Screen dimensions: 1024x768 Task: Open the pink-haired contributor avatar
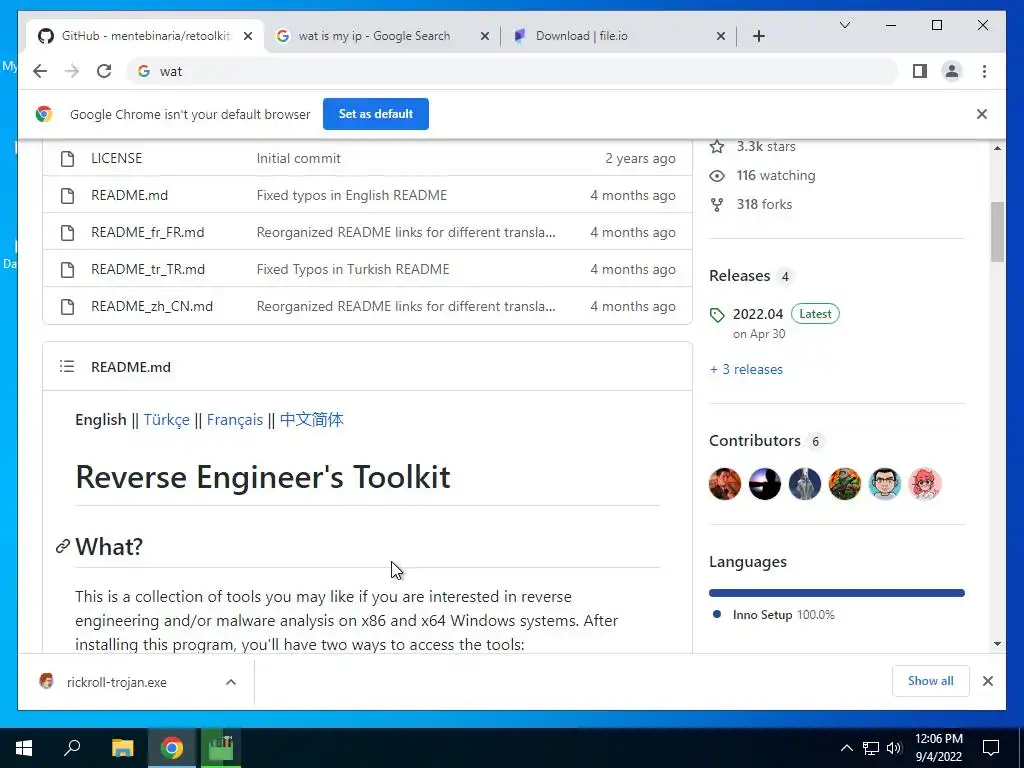(x=925, y=484)
